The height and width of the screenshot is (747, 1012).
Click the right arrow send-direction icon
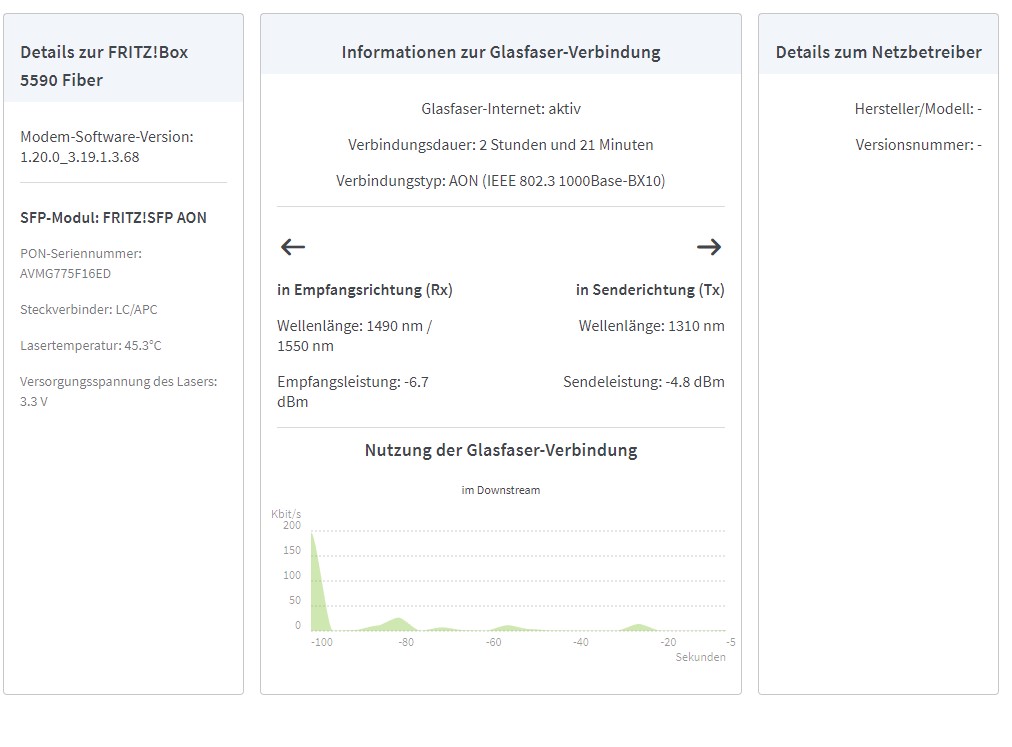point(709,247)
